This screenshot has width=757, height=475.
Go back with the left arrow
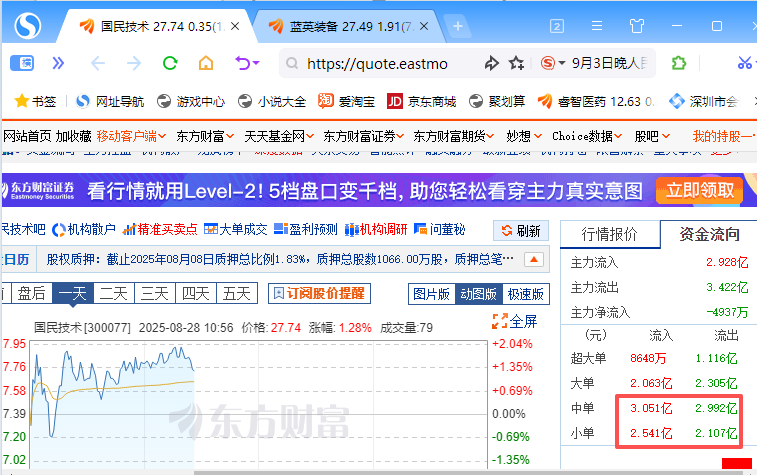tap(98, 63)
